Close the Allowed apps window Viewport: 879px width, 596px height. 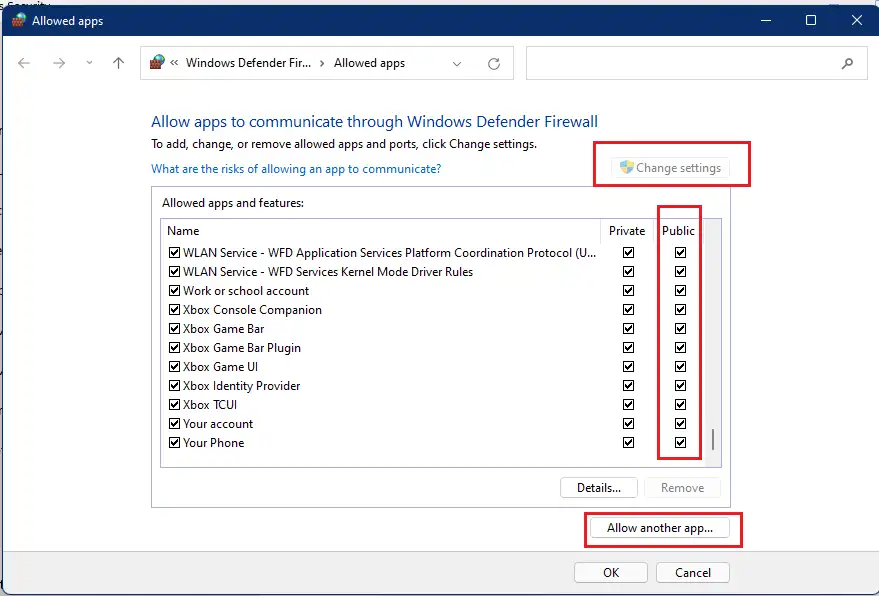(857, 21)
